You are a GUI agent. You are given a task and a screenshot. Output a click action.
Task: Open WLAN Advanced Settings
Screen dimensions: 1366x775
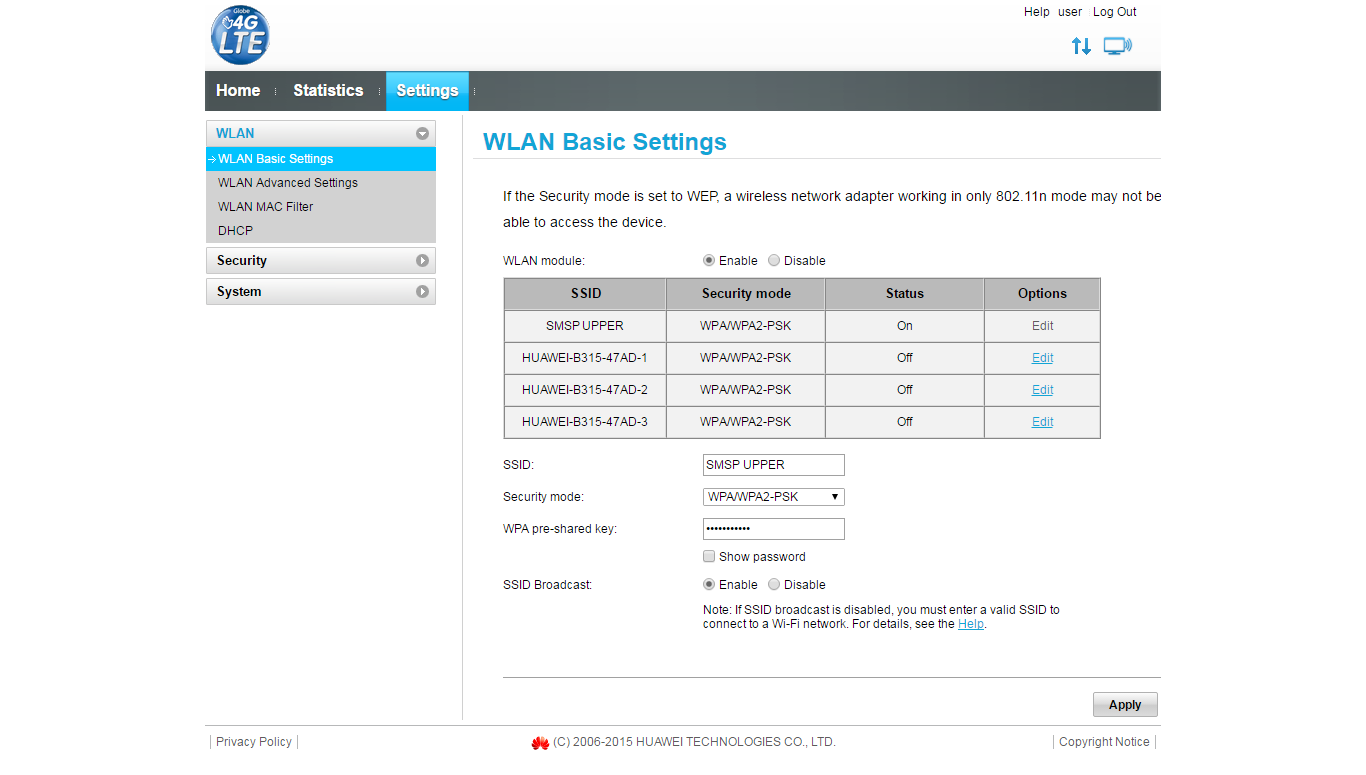287,182
